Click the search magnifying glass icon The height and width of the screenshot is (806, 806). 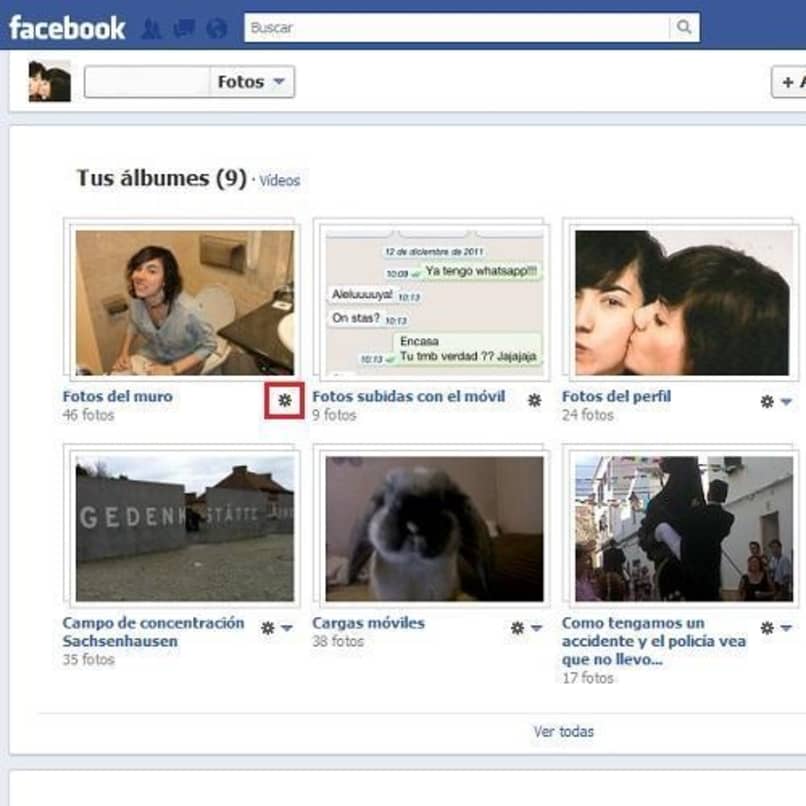[x=684, y=28]
